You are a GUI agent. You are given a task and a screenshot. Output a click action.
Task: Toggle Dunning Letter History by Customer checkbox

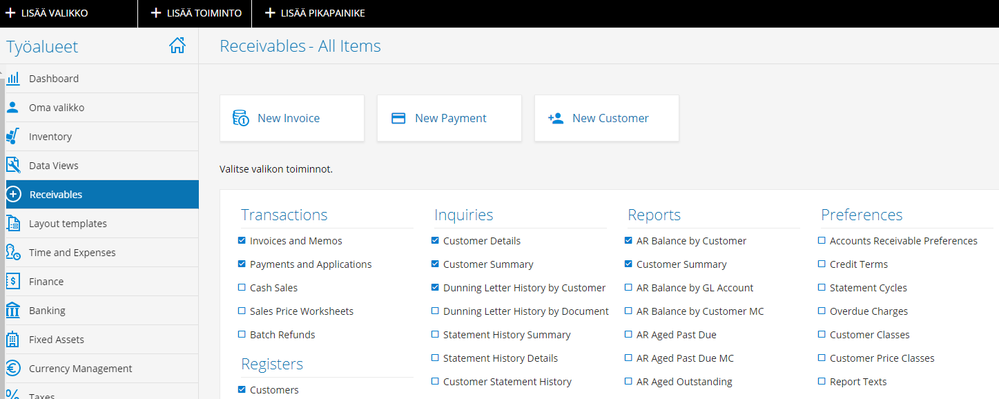(x=435, y=287)
